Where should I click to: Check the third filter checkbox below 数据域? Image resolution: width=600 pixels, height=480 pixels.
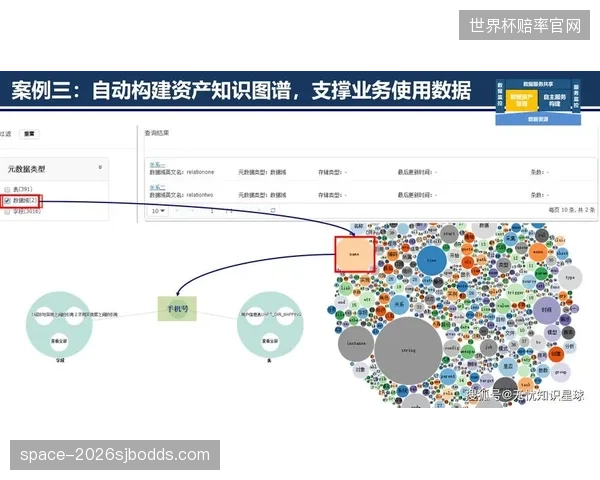click(x=7, y=212)
